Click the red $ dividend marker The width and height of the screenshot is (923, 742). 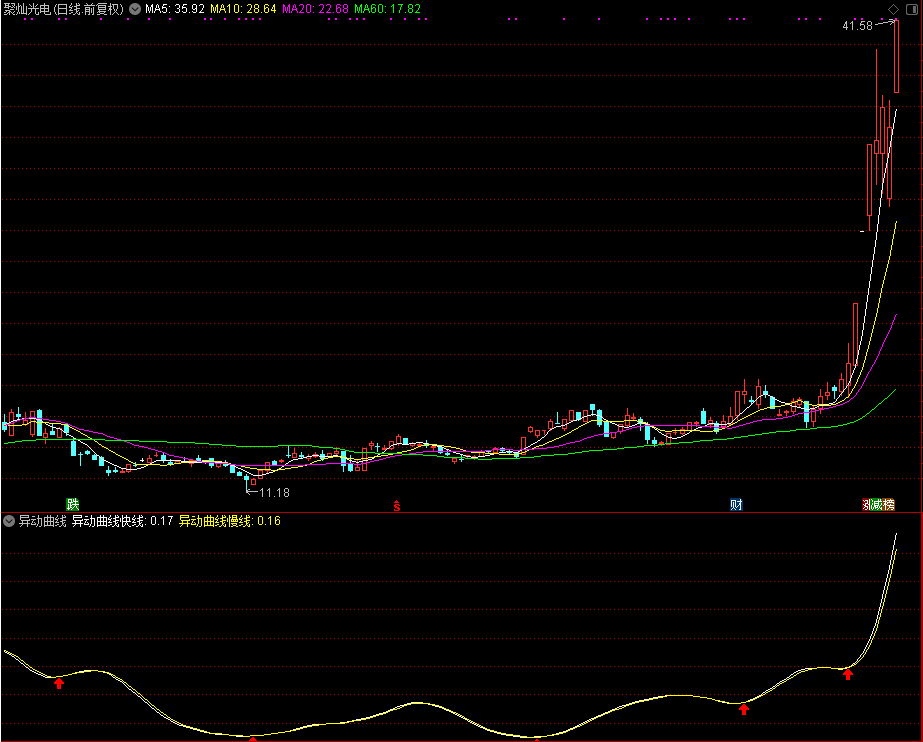(x=396, y=505)
